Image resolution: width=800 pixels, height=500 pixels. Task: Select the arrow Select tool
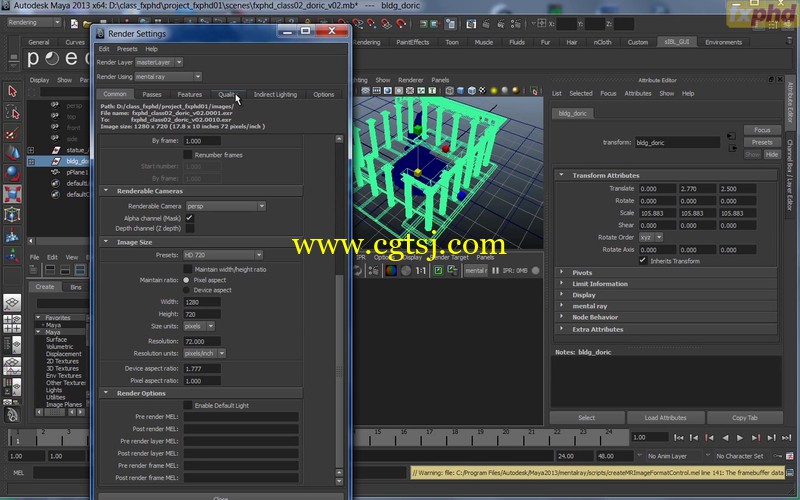pos(12,92)
